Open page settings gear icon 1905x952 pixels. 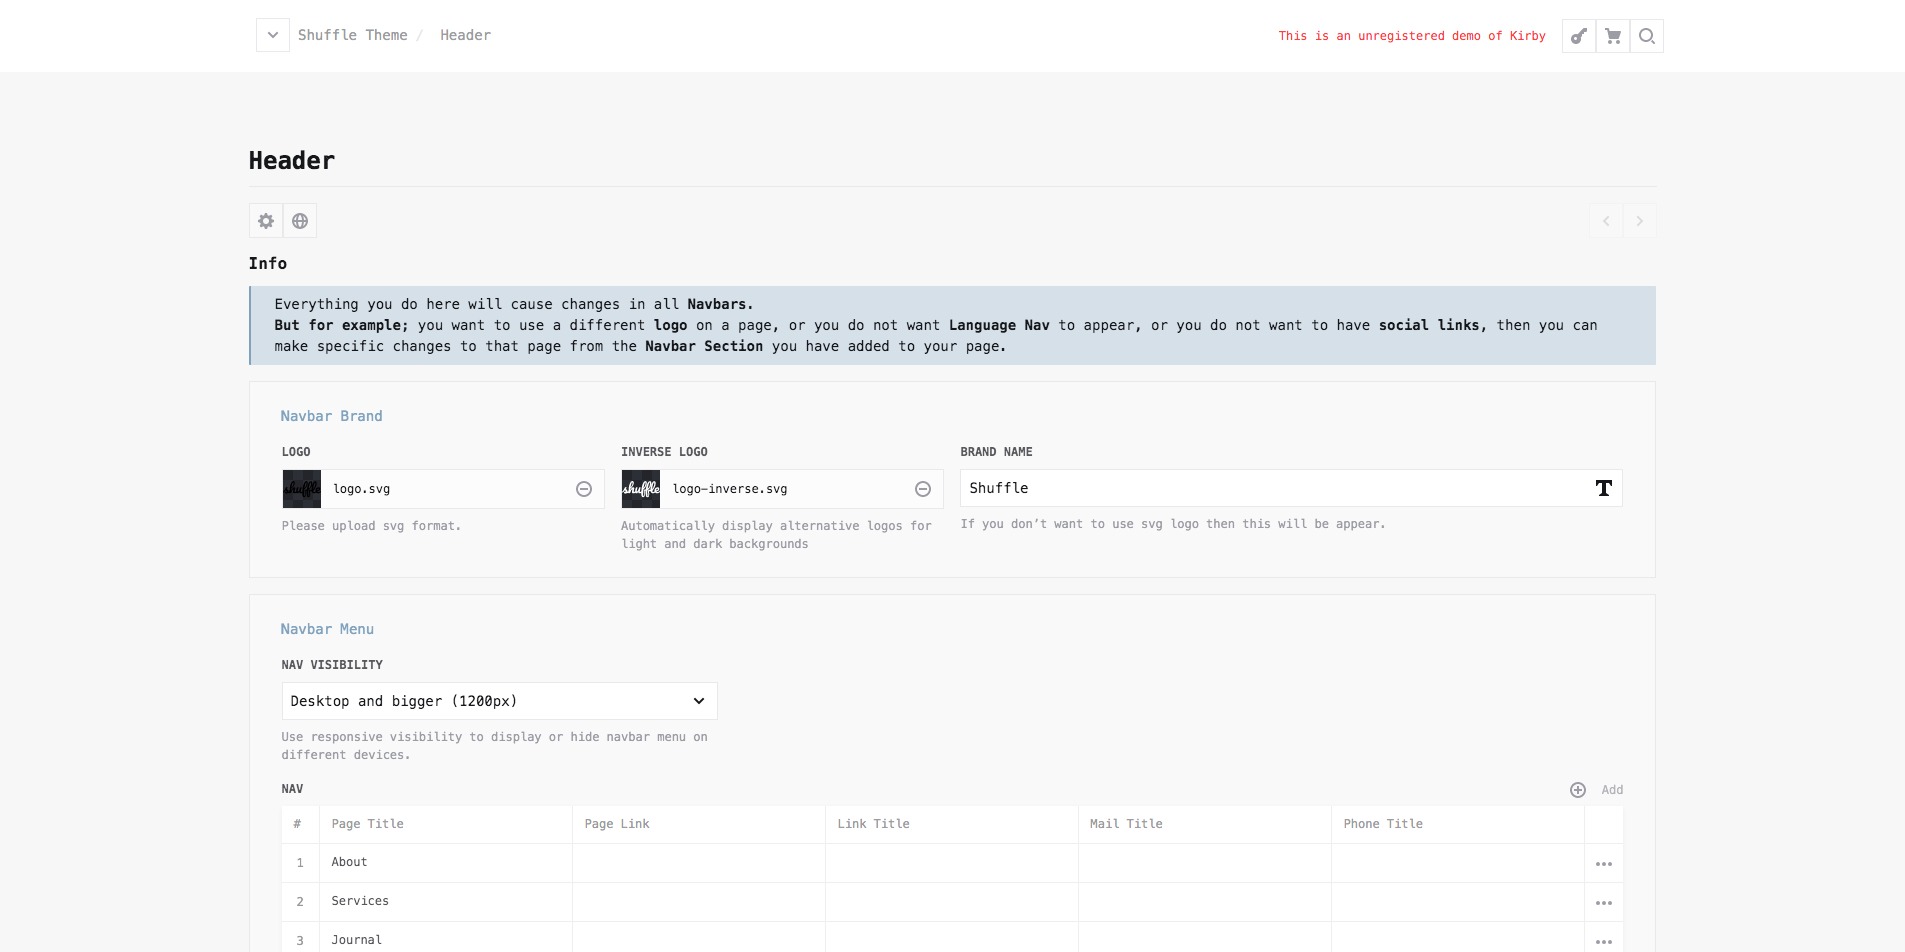pos(266,221)
